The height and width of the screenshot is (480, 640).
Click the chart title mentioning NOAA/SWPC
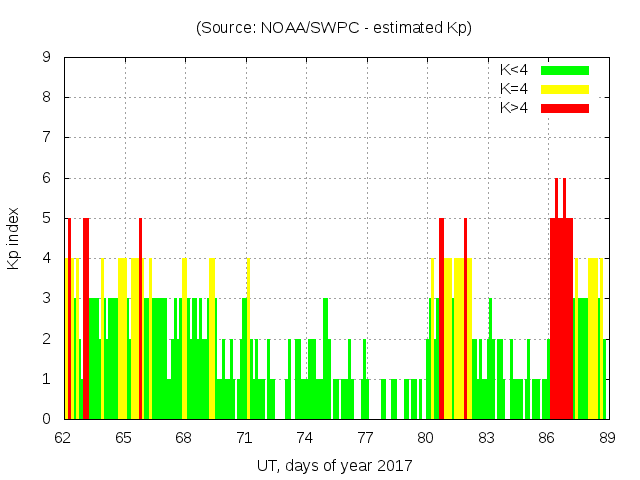coord(334,28)
